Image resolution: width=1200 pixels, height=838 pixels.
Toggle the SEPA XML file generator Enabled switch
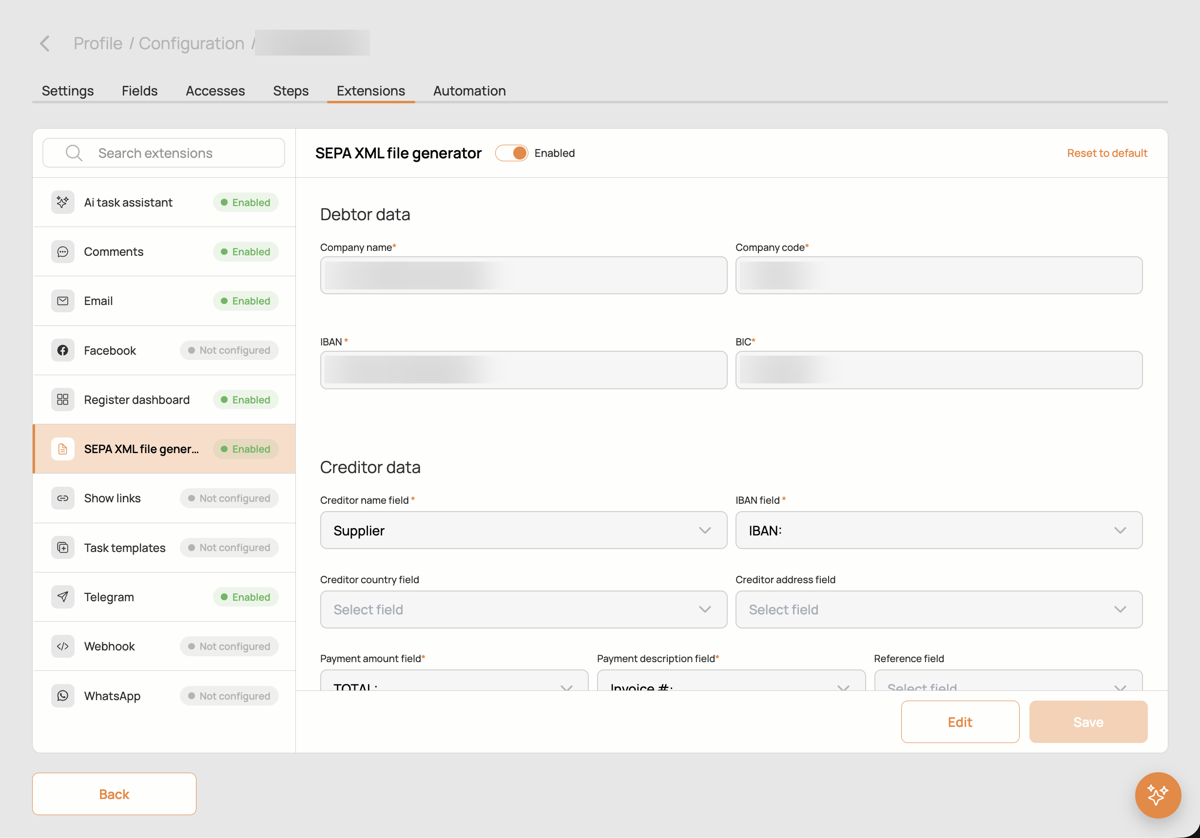point(511,153)
